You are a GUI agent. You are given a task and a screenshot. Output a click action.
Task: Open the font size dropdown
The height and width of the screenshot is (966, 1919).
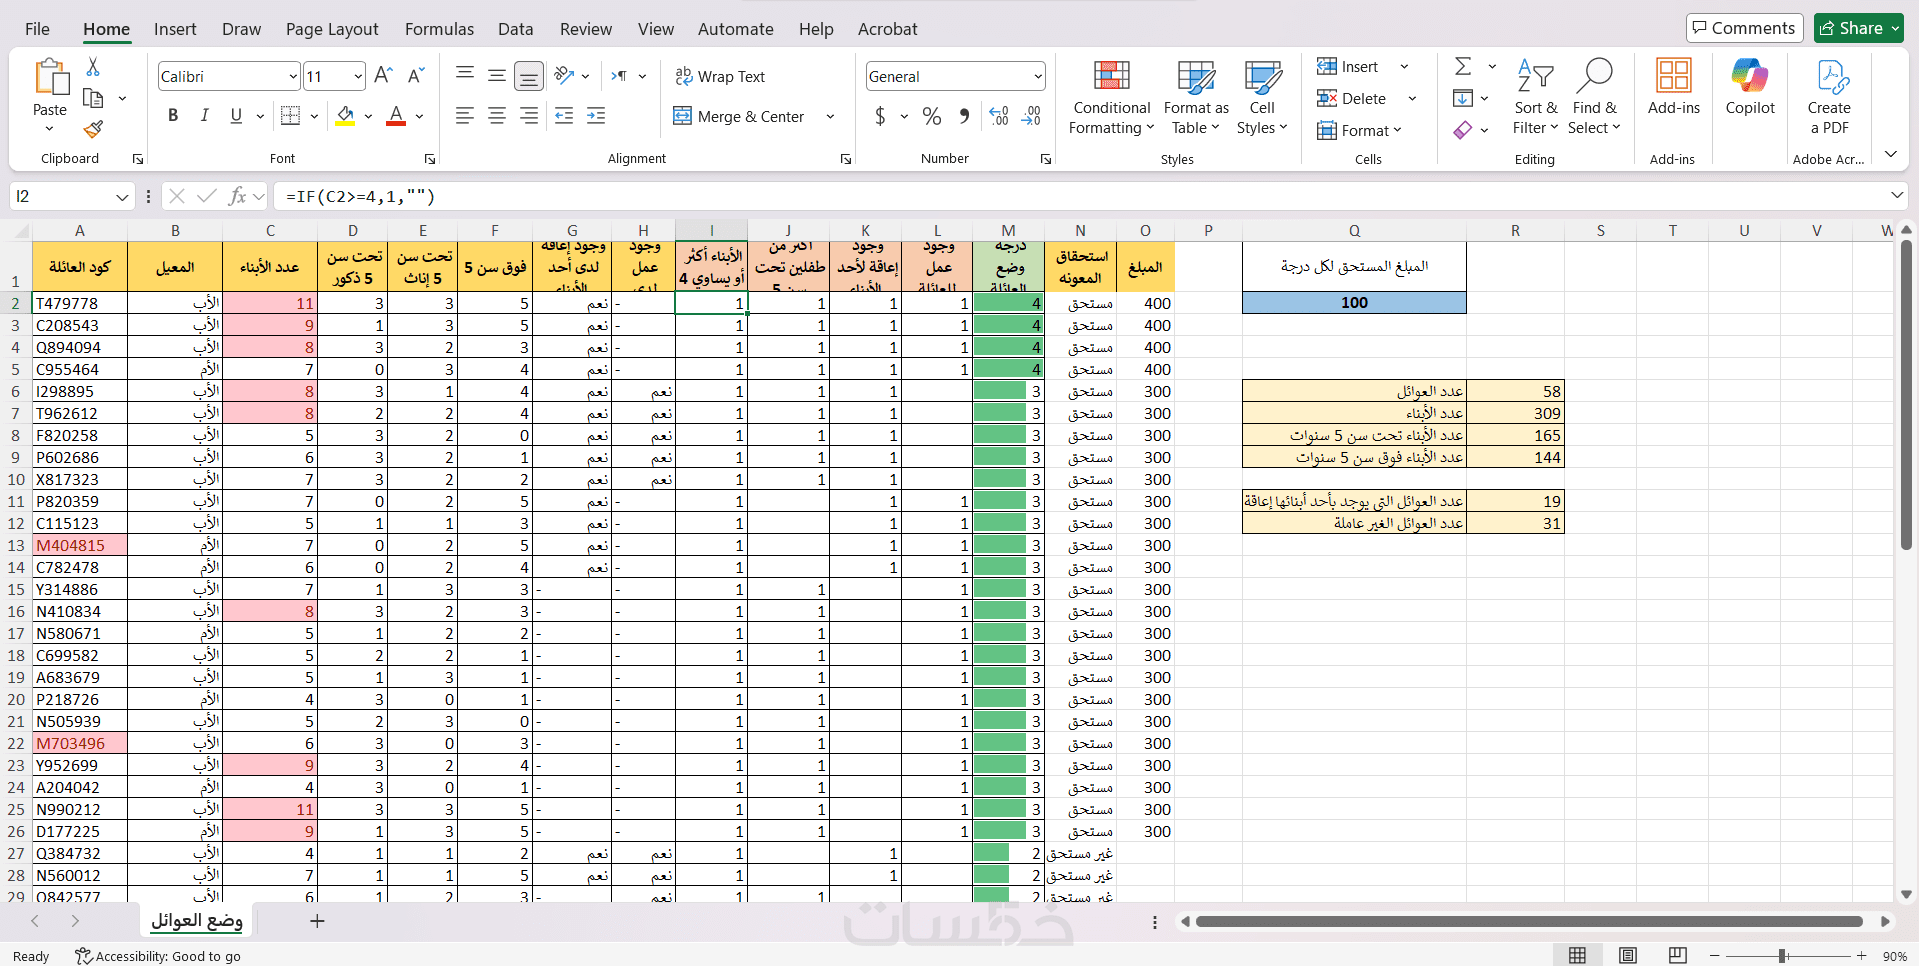click(358, 76)
